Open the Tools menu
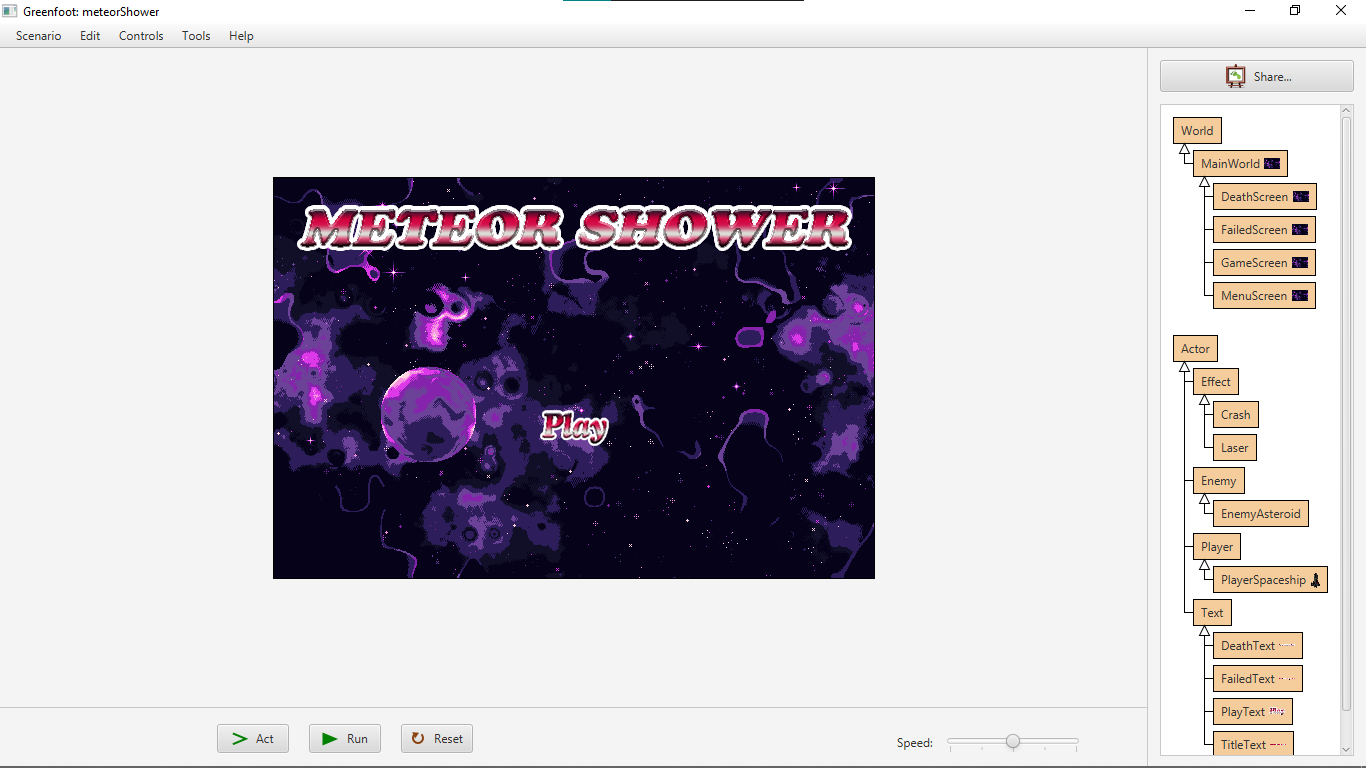Image resolution: width=1366 pixels, height=768 pixels. click(196, 36)
